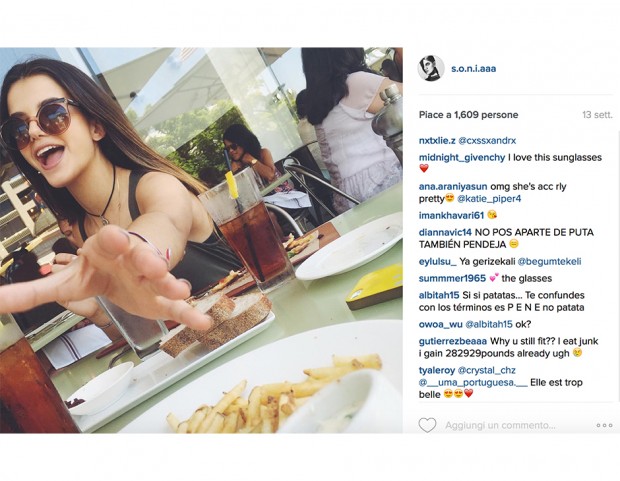Follow the @crystal_chz mention
Image resolution: width=620 pixels, height=481 pixels.
(486, 371)
